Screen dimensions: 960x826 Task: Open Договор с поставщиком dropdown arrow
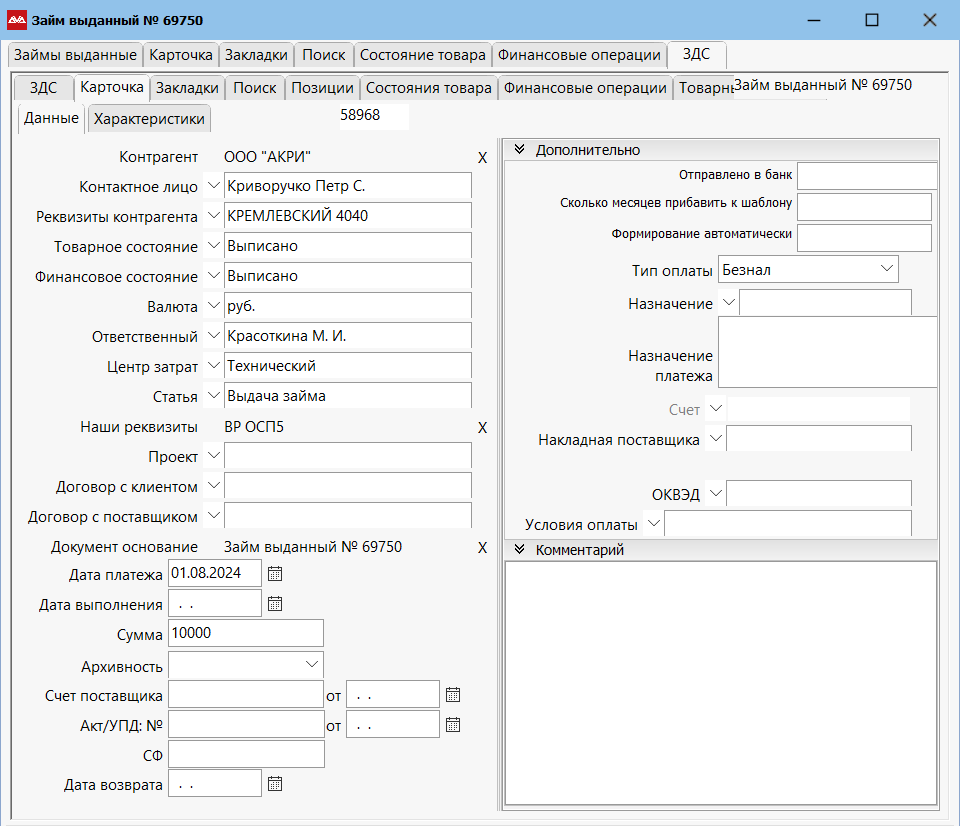click(213, 515)
